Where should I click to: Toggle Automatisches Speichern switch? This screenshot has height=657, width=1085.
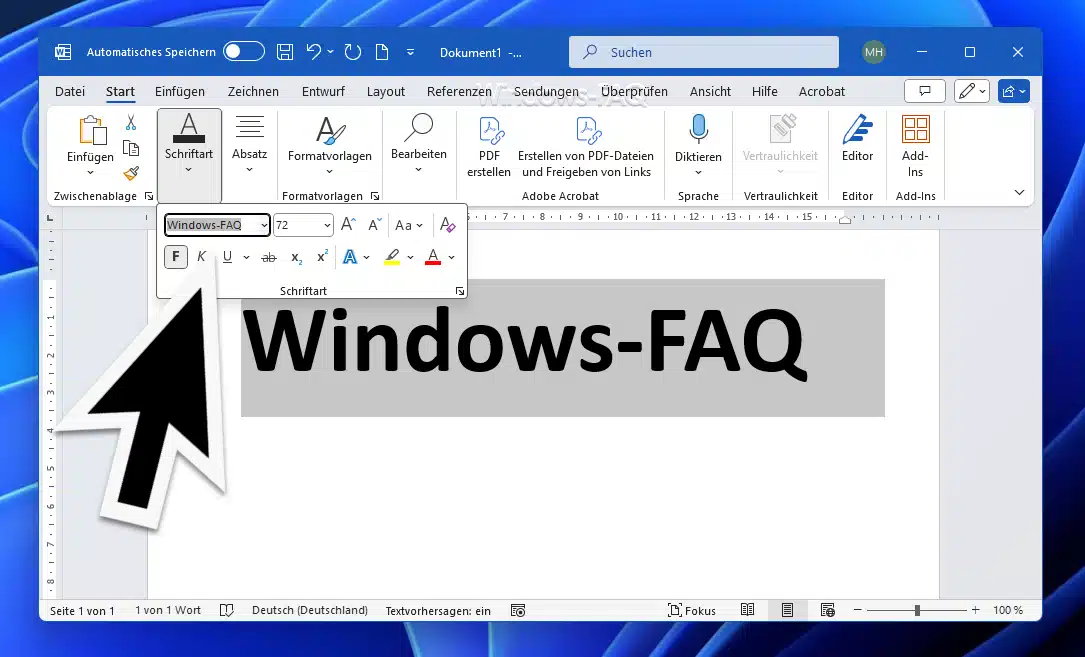(244, 52)
